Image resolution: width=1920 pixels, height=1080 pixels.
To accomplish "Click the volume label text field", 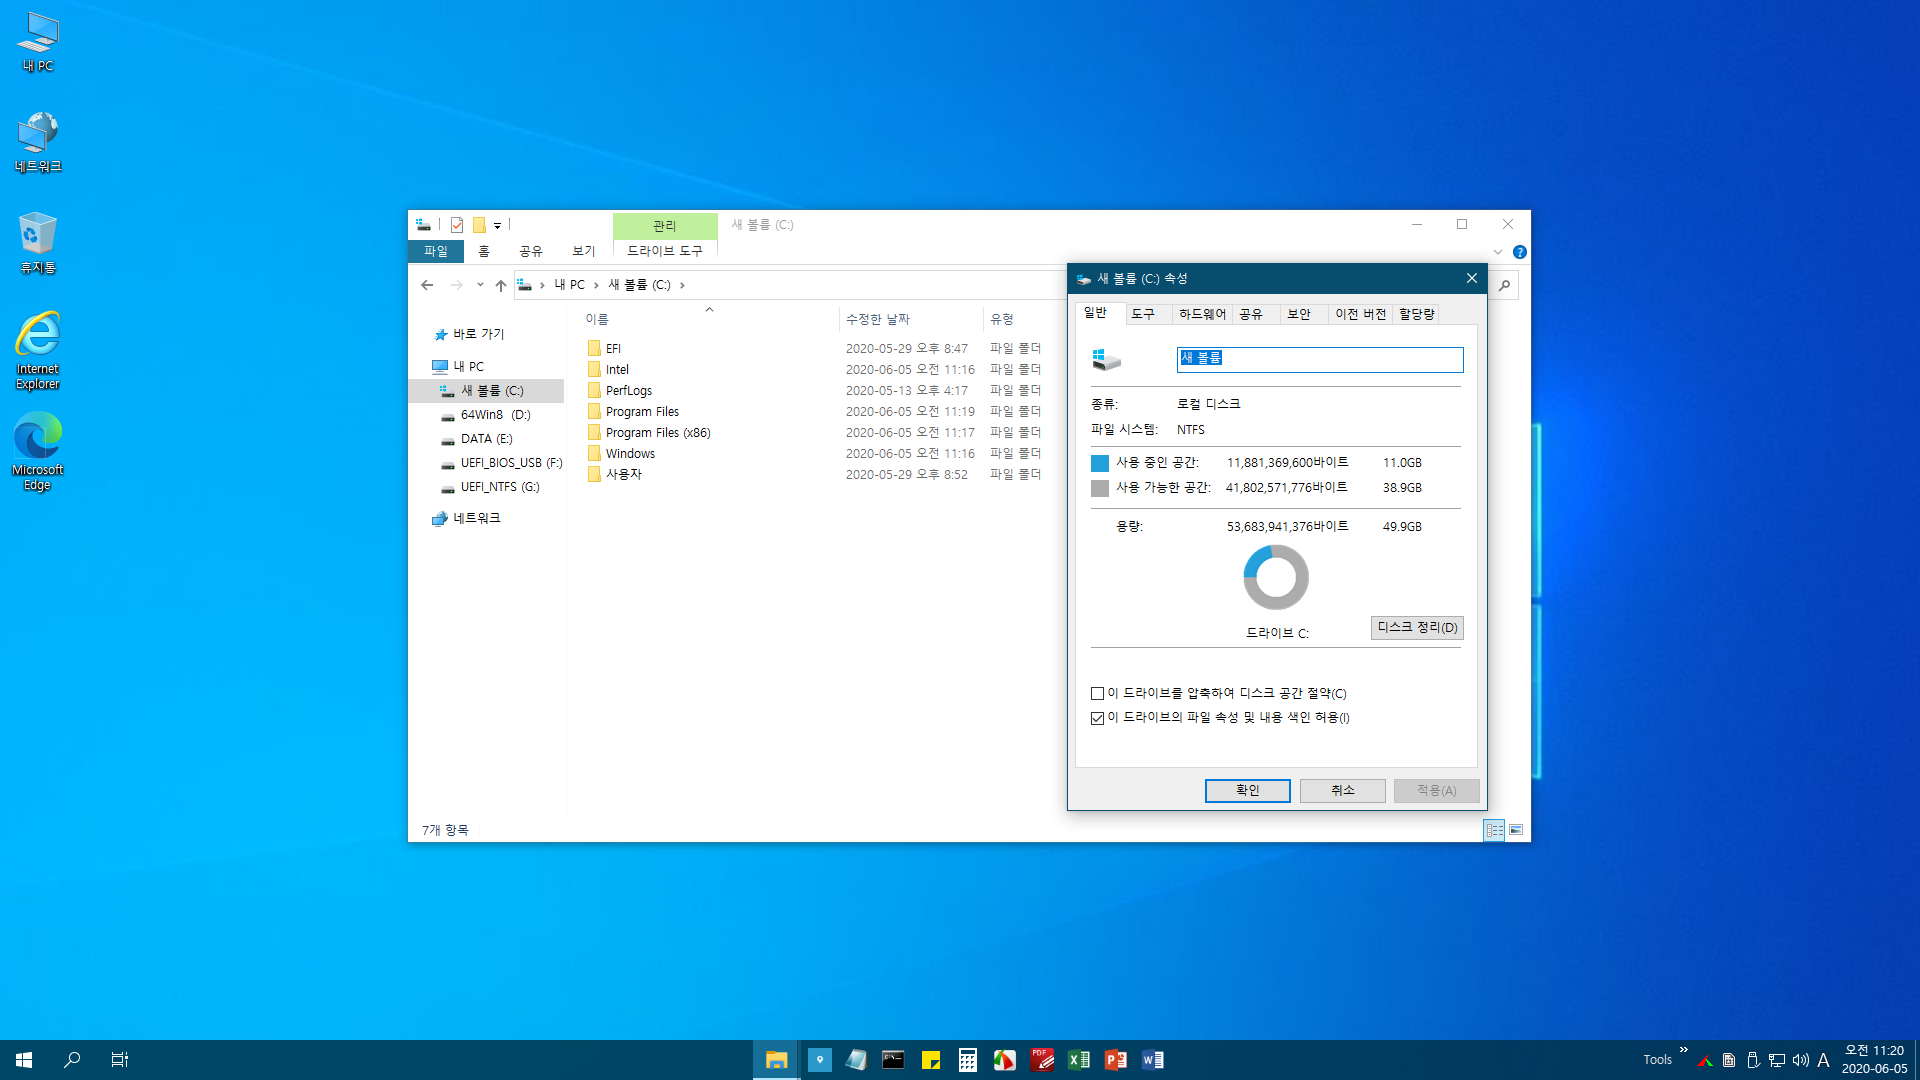I will click(1320, 359).
